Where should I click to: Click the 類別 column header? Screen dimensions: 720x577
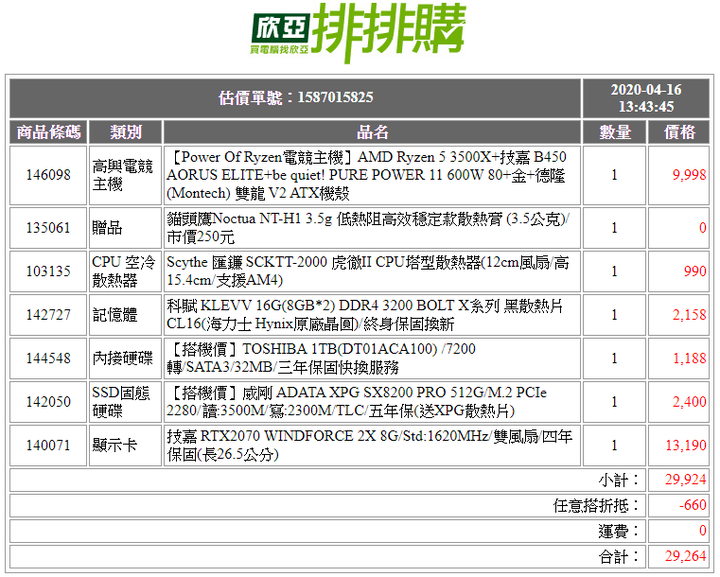125,132
